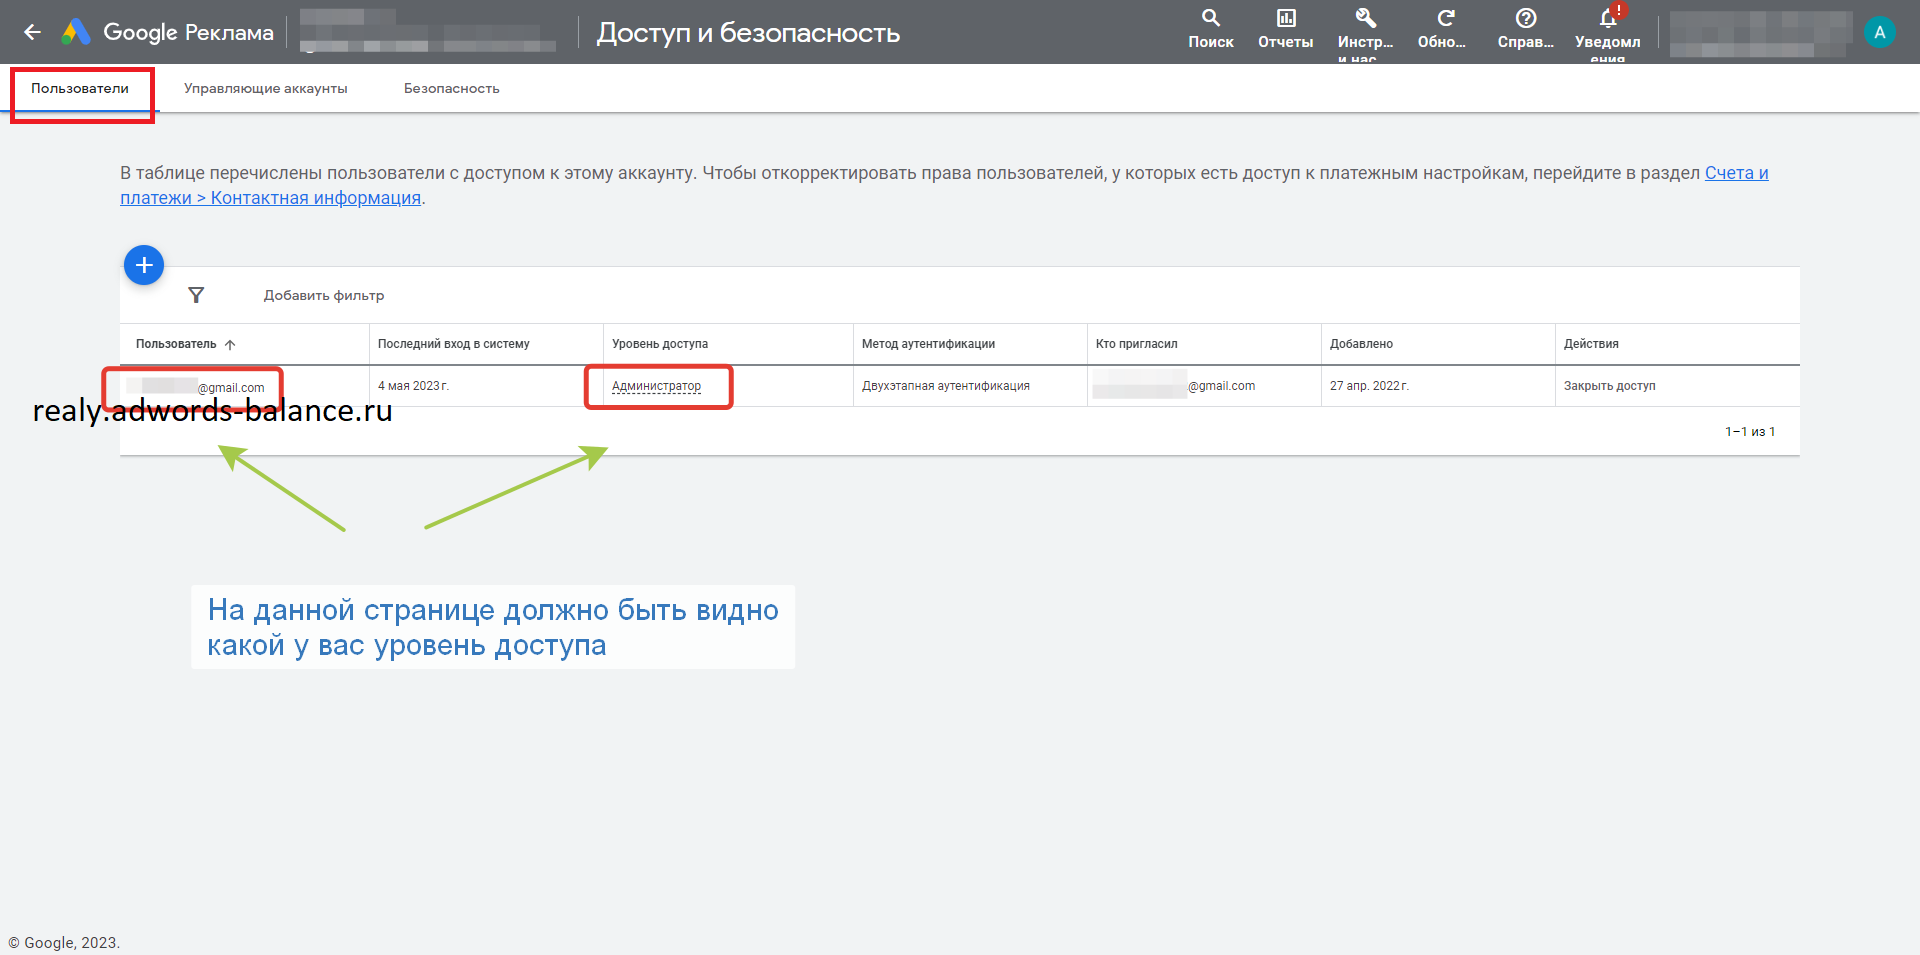The height and width of the screenshot is (955, 1920).
Task: Open the Администратор access level dropdown
Action: pos(656,386)
